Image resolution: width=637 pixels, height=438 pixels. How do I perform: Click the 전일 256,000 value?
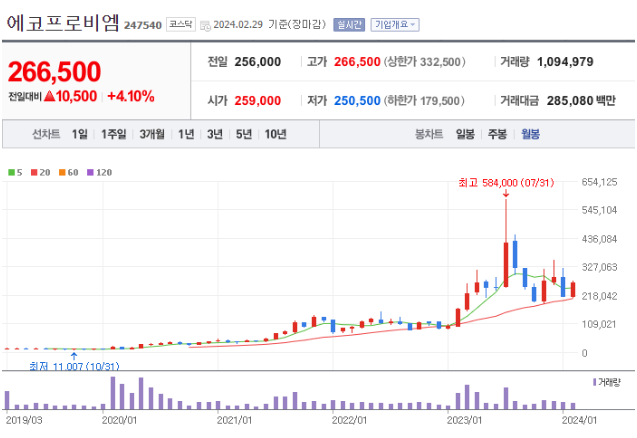[x=258, y=62]
